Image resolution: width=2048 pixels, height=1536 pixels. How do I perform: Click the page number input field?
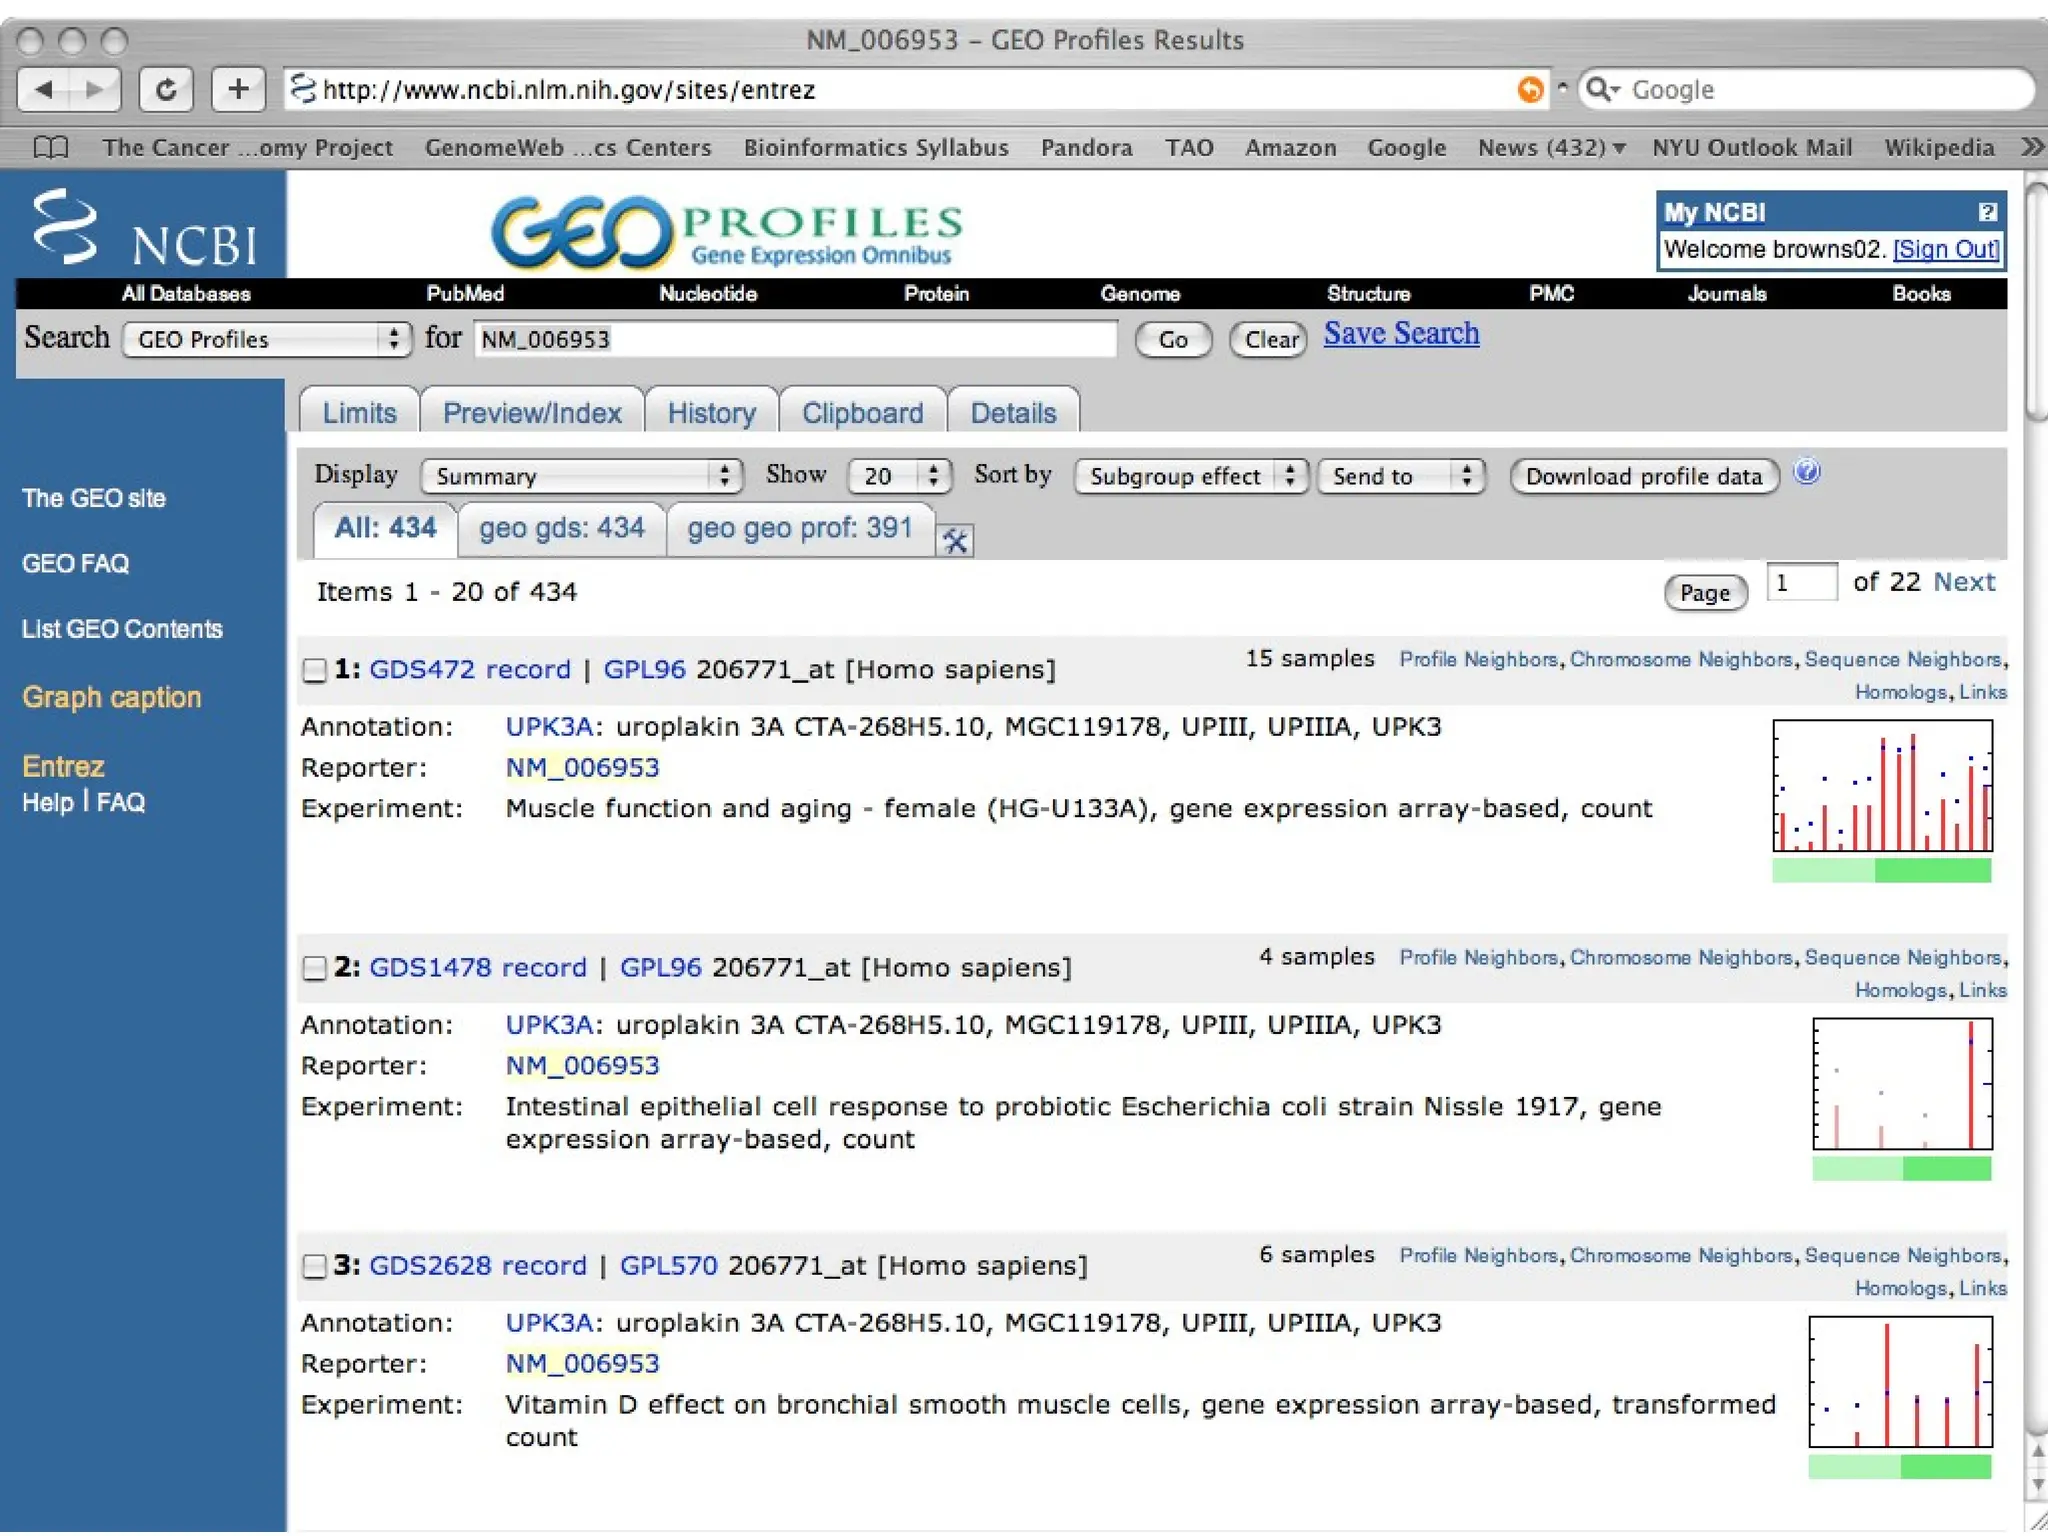(1801, 583)
